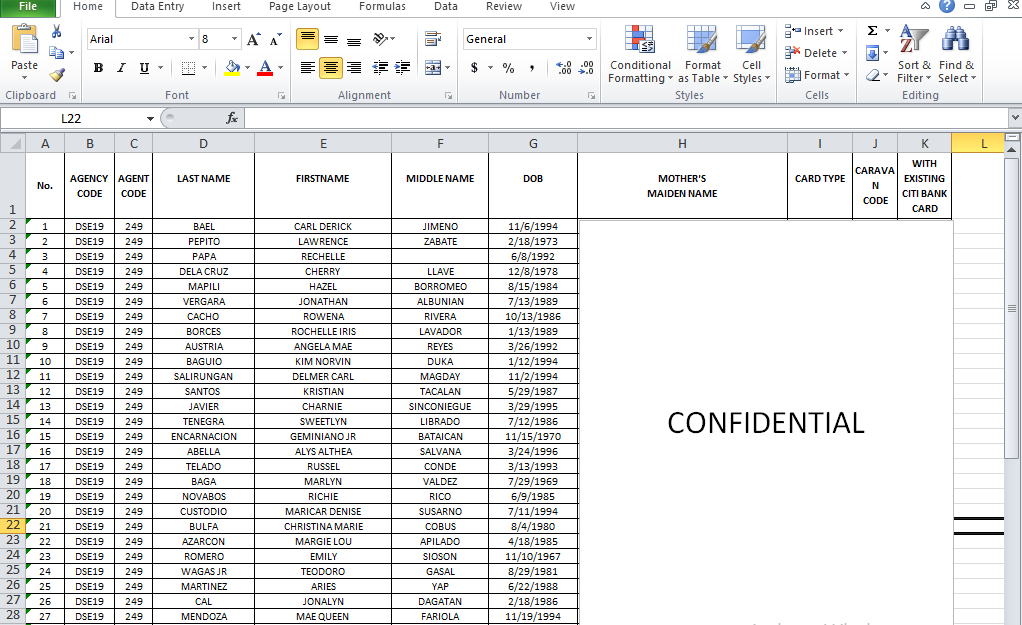Click the Merge & Center icon
This screenshot has height=625, width=1022.
click(x=433, y=67)
